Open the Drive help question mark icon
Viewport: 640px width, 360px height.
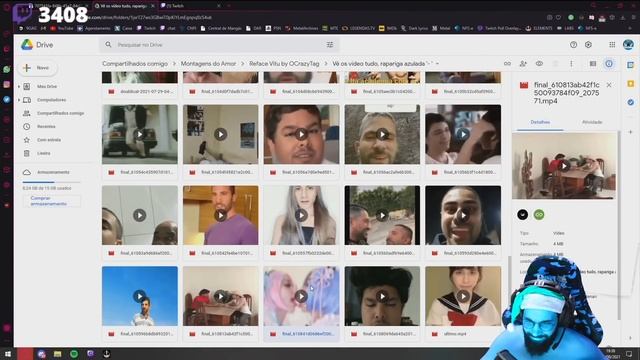(573, 45)
